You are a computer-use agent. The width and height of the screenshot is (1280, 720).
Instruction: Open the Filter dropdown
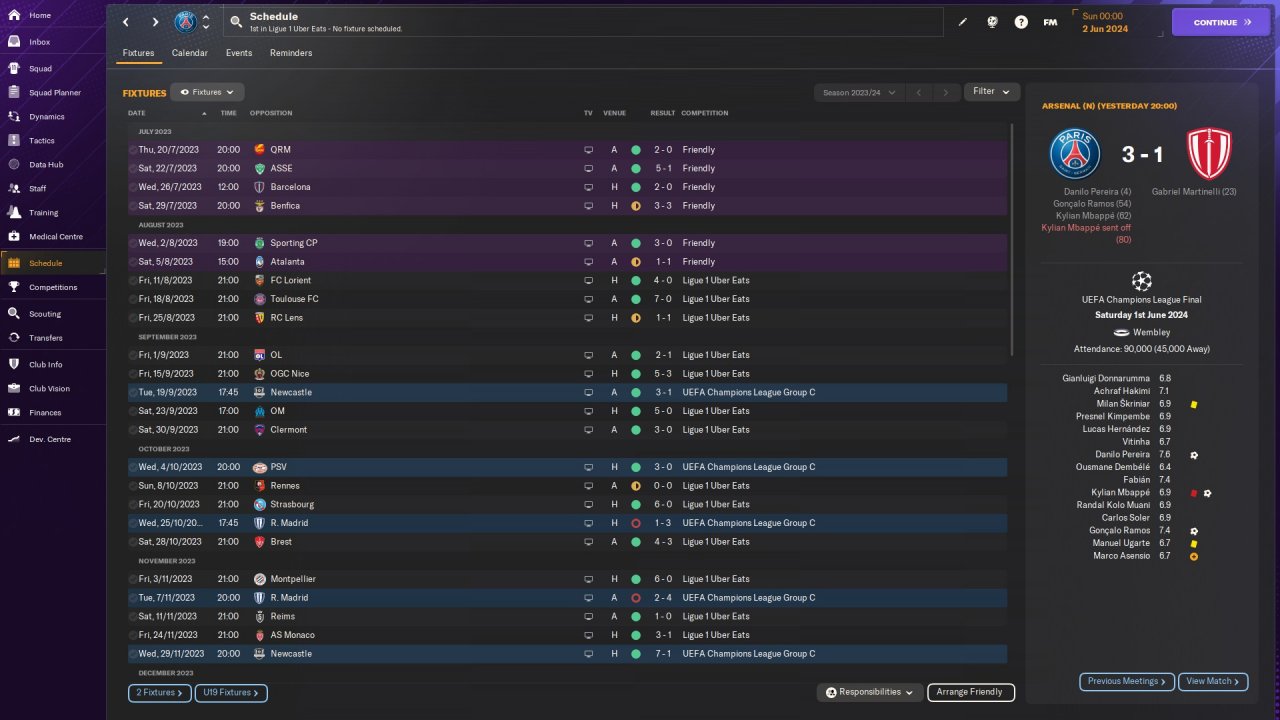pyautogui.click(x=991, y=92)
